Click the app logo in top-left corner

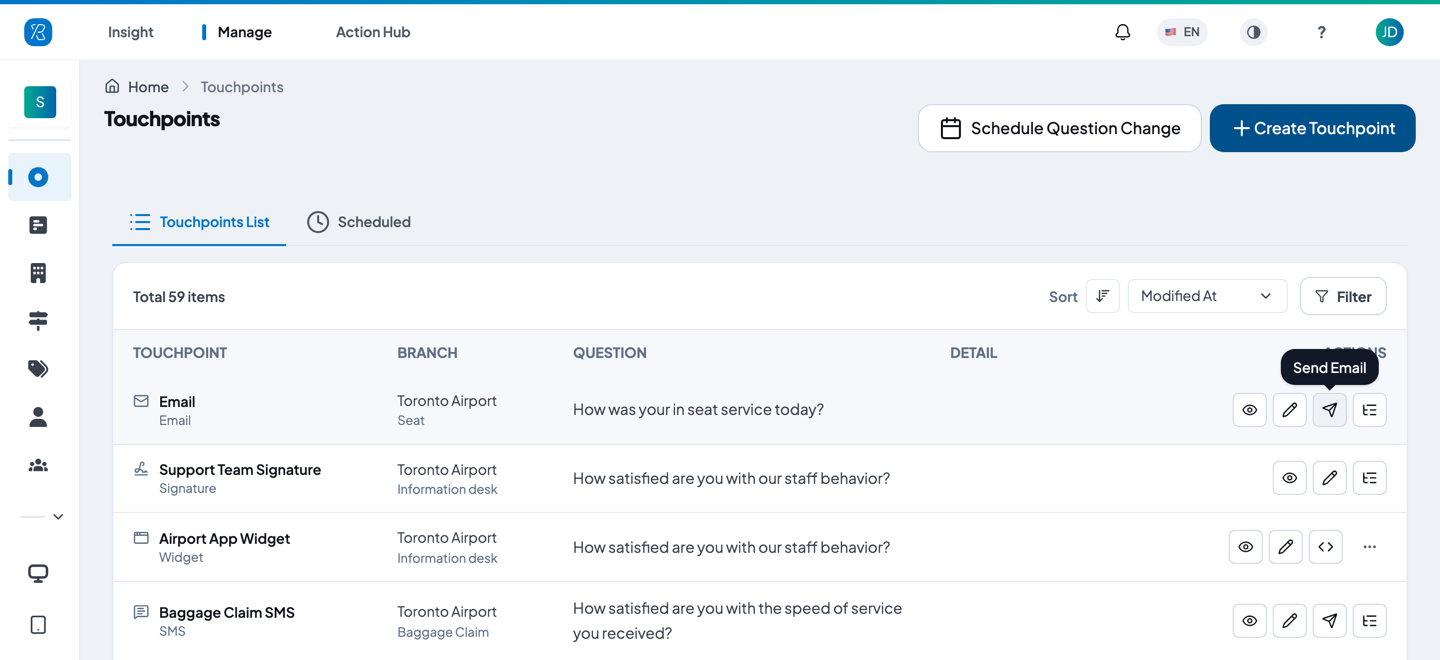pos(38,32)
